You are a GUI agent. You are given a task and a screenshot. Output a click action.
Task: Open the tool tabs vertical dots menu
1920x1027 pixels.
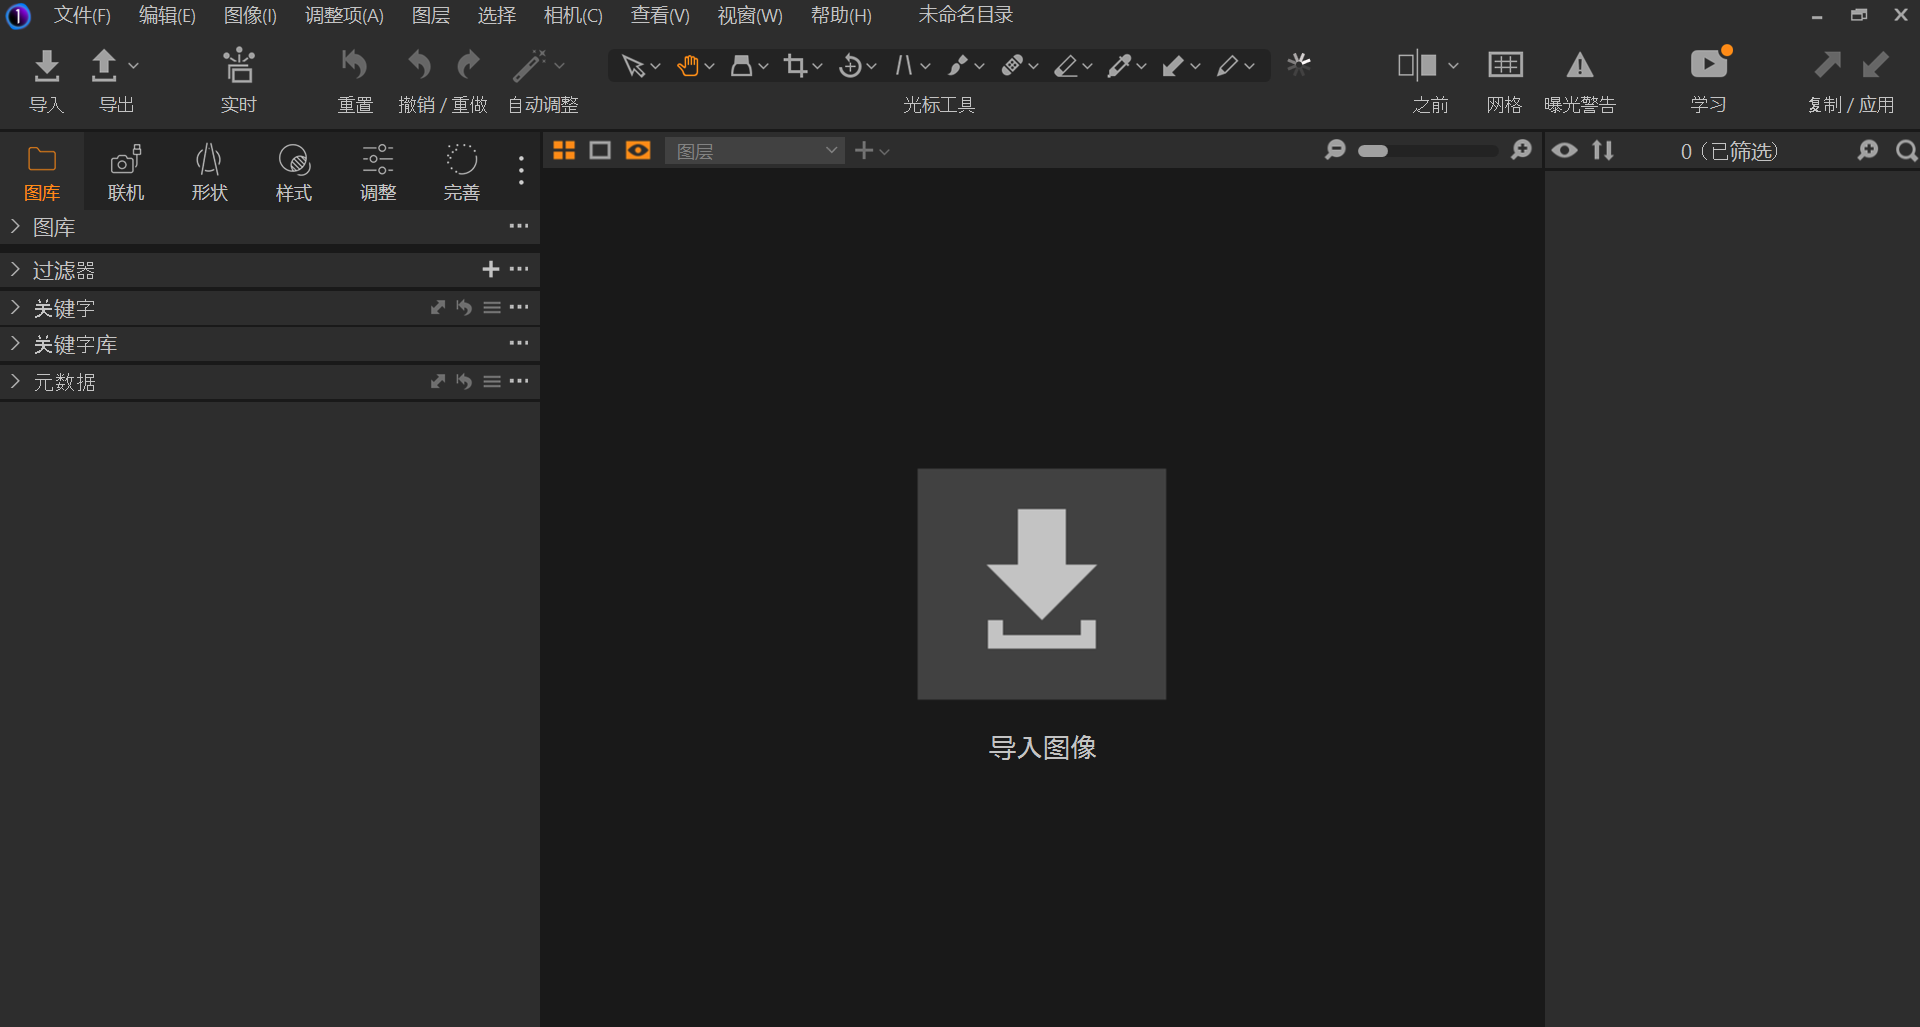click(x=521, y=170)
